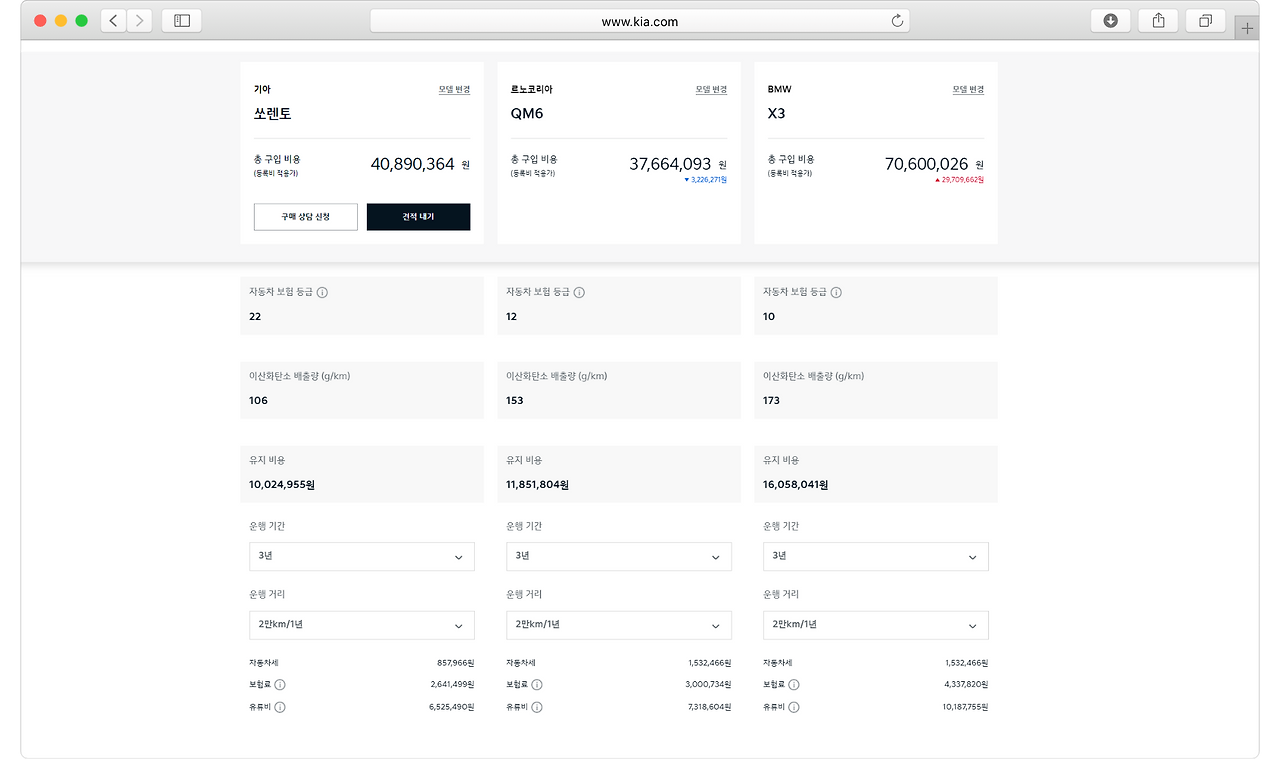Select the 쏘렌토 model name
The width and height of the screenshot is (1280, 759).
(x=273, y=114)
